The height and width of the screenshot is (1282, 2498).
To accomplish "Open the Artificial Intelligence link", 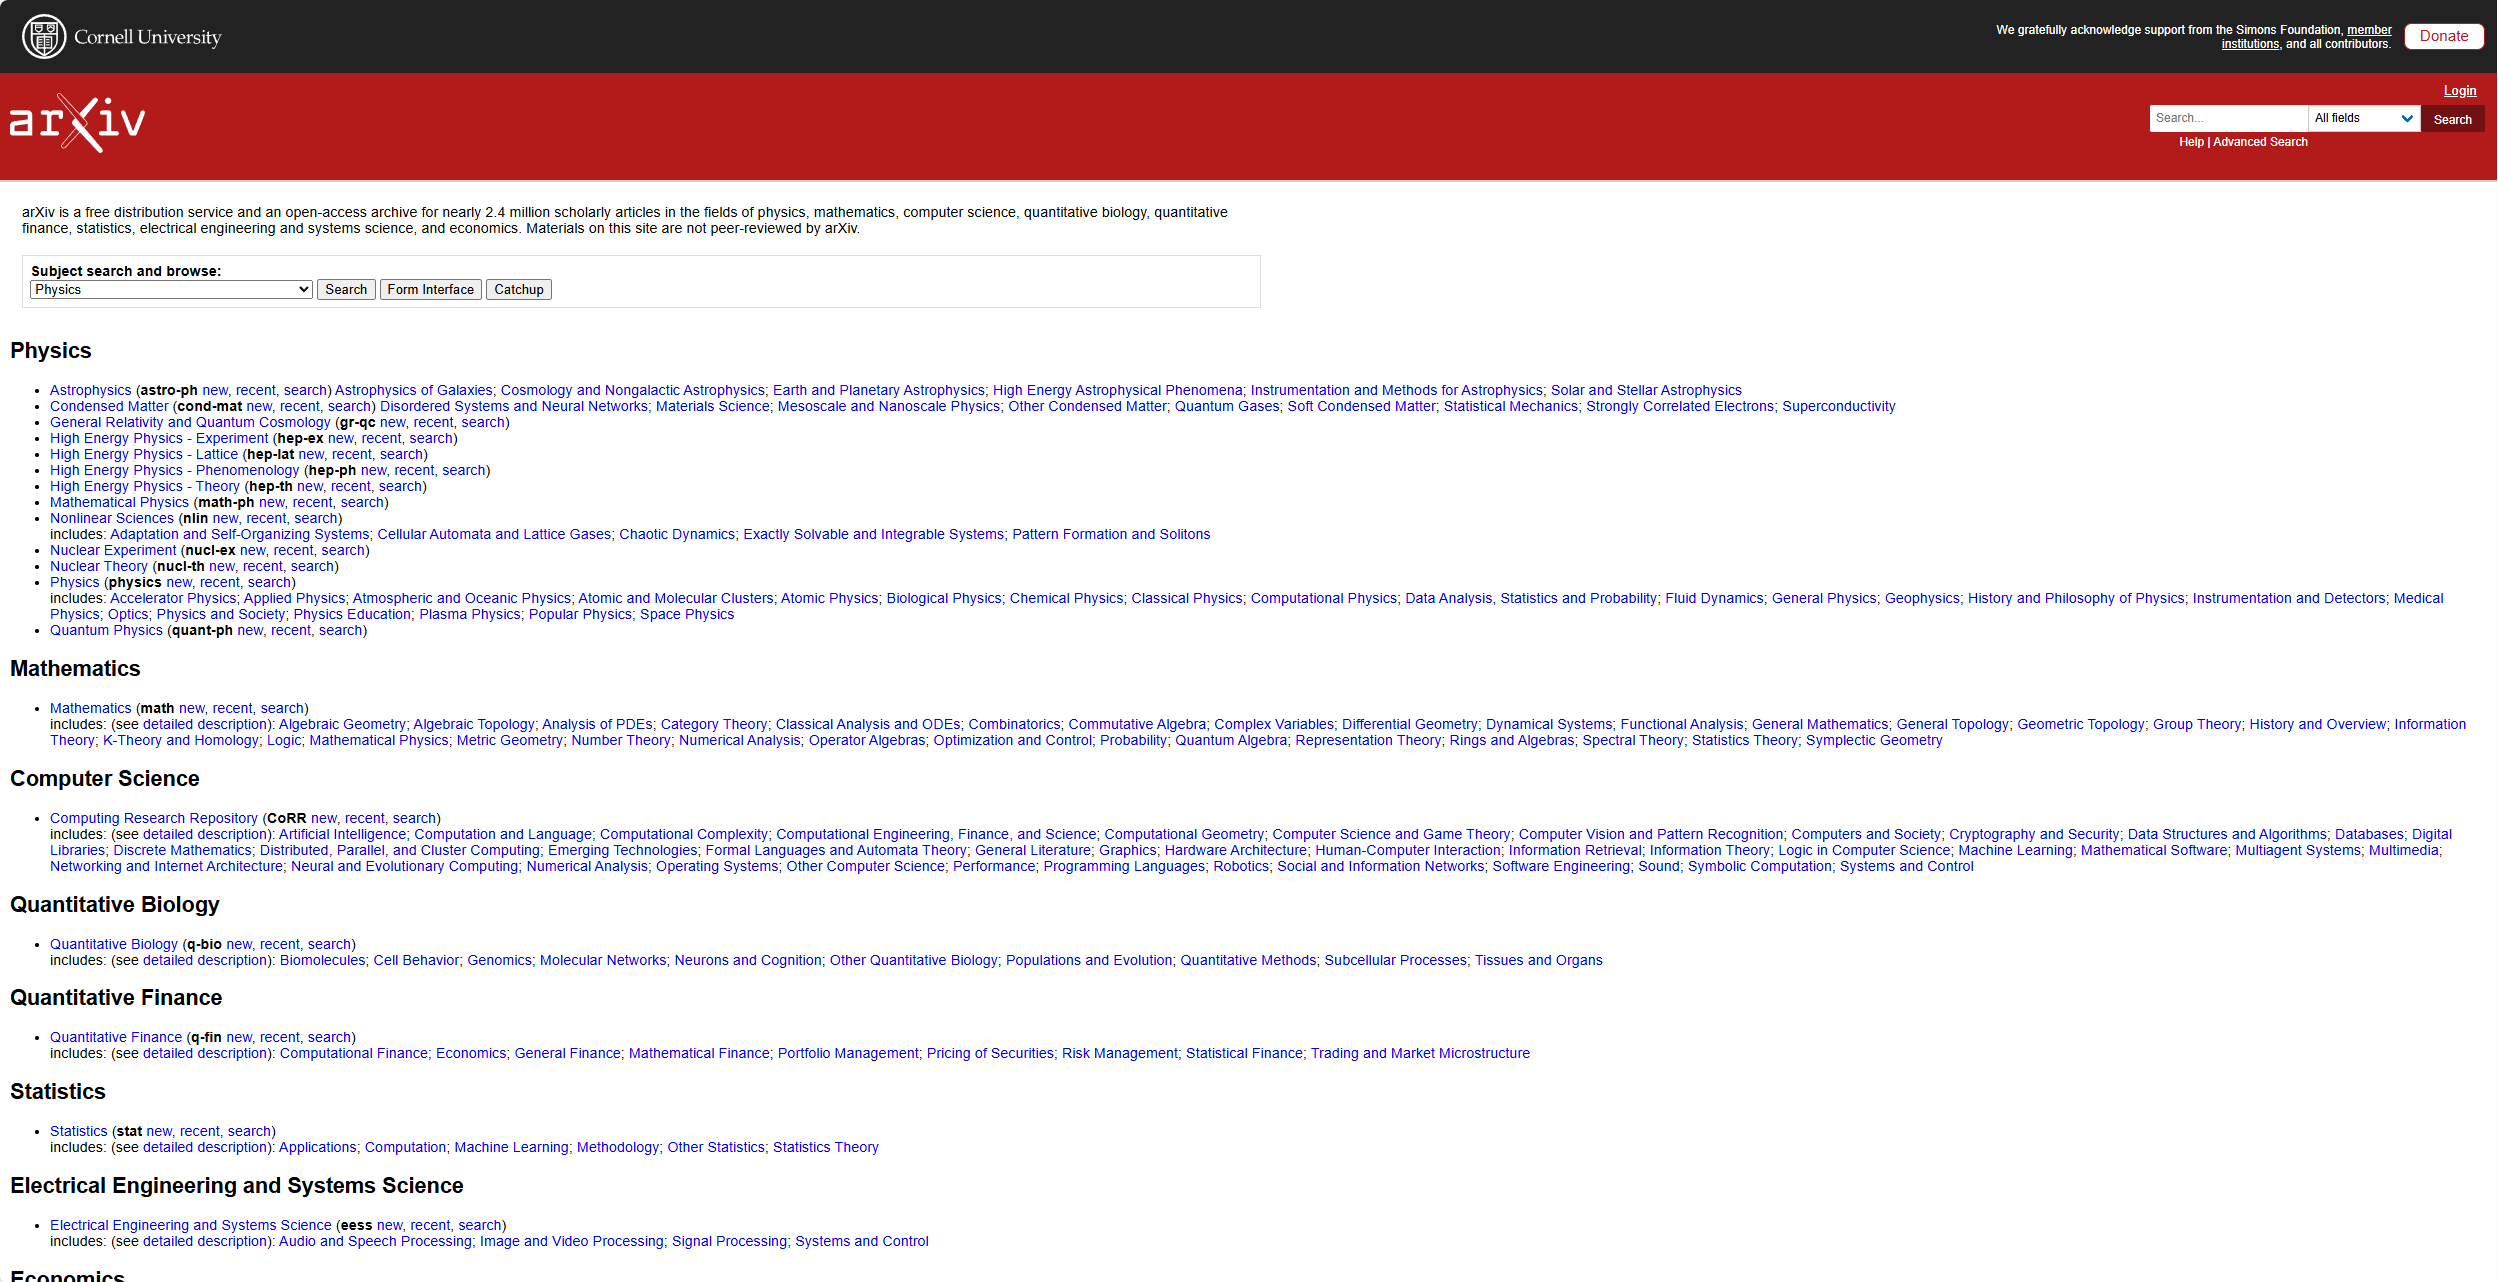I will point(343,835).
